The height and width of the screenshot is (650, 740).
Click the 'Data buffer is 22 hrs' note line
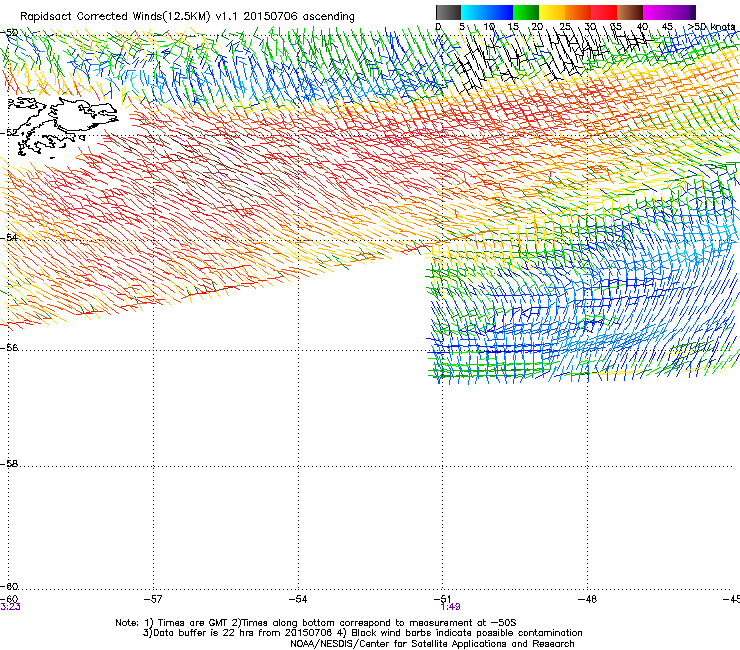(362, 633)
